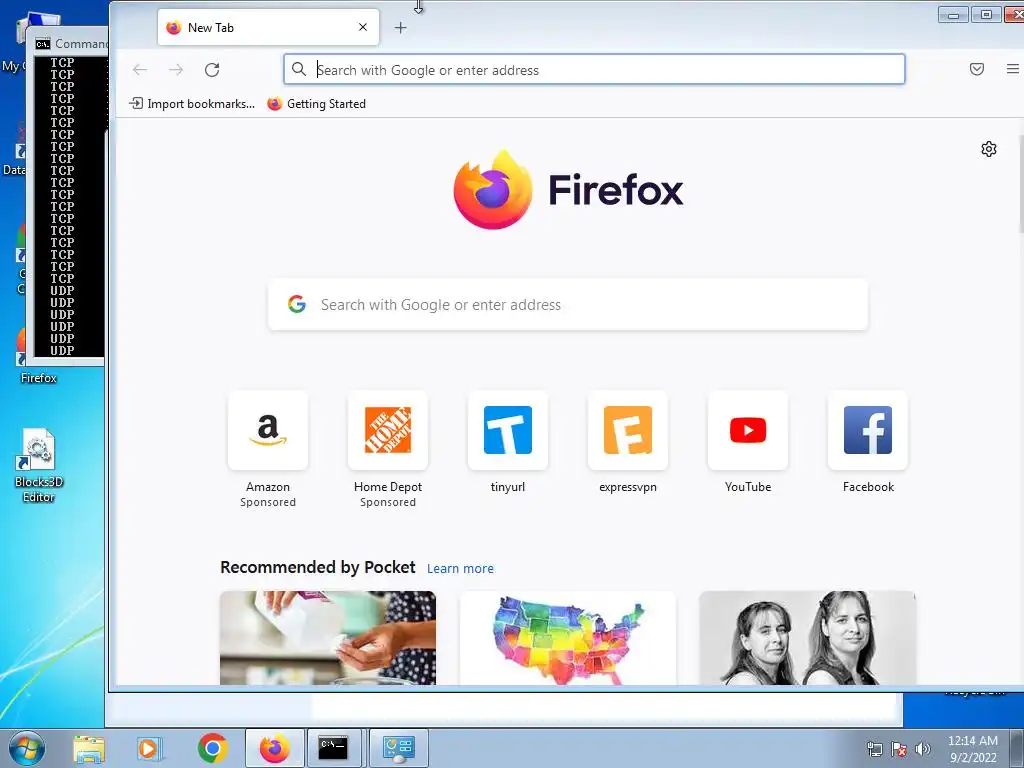Click the page vertical scrollbar thumb

click(1021, 183)
